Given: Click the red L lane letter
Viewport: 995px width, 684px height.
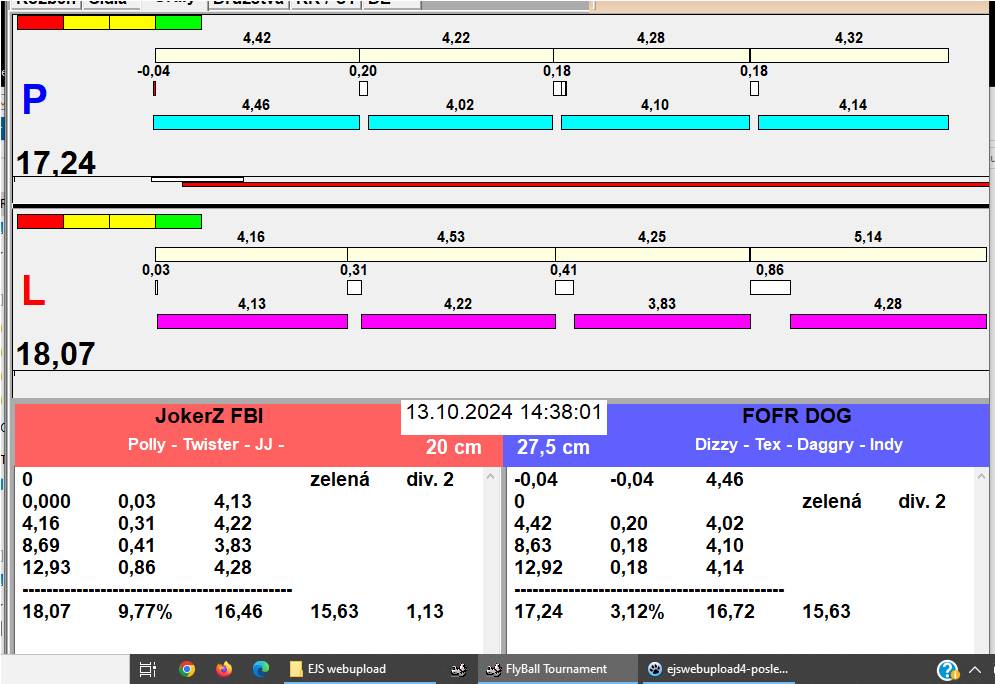Looking at the screenshot, I should pyautogui.click(x=33, y=291).
